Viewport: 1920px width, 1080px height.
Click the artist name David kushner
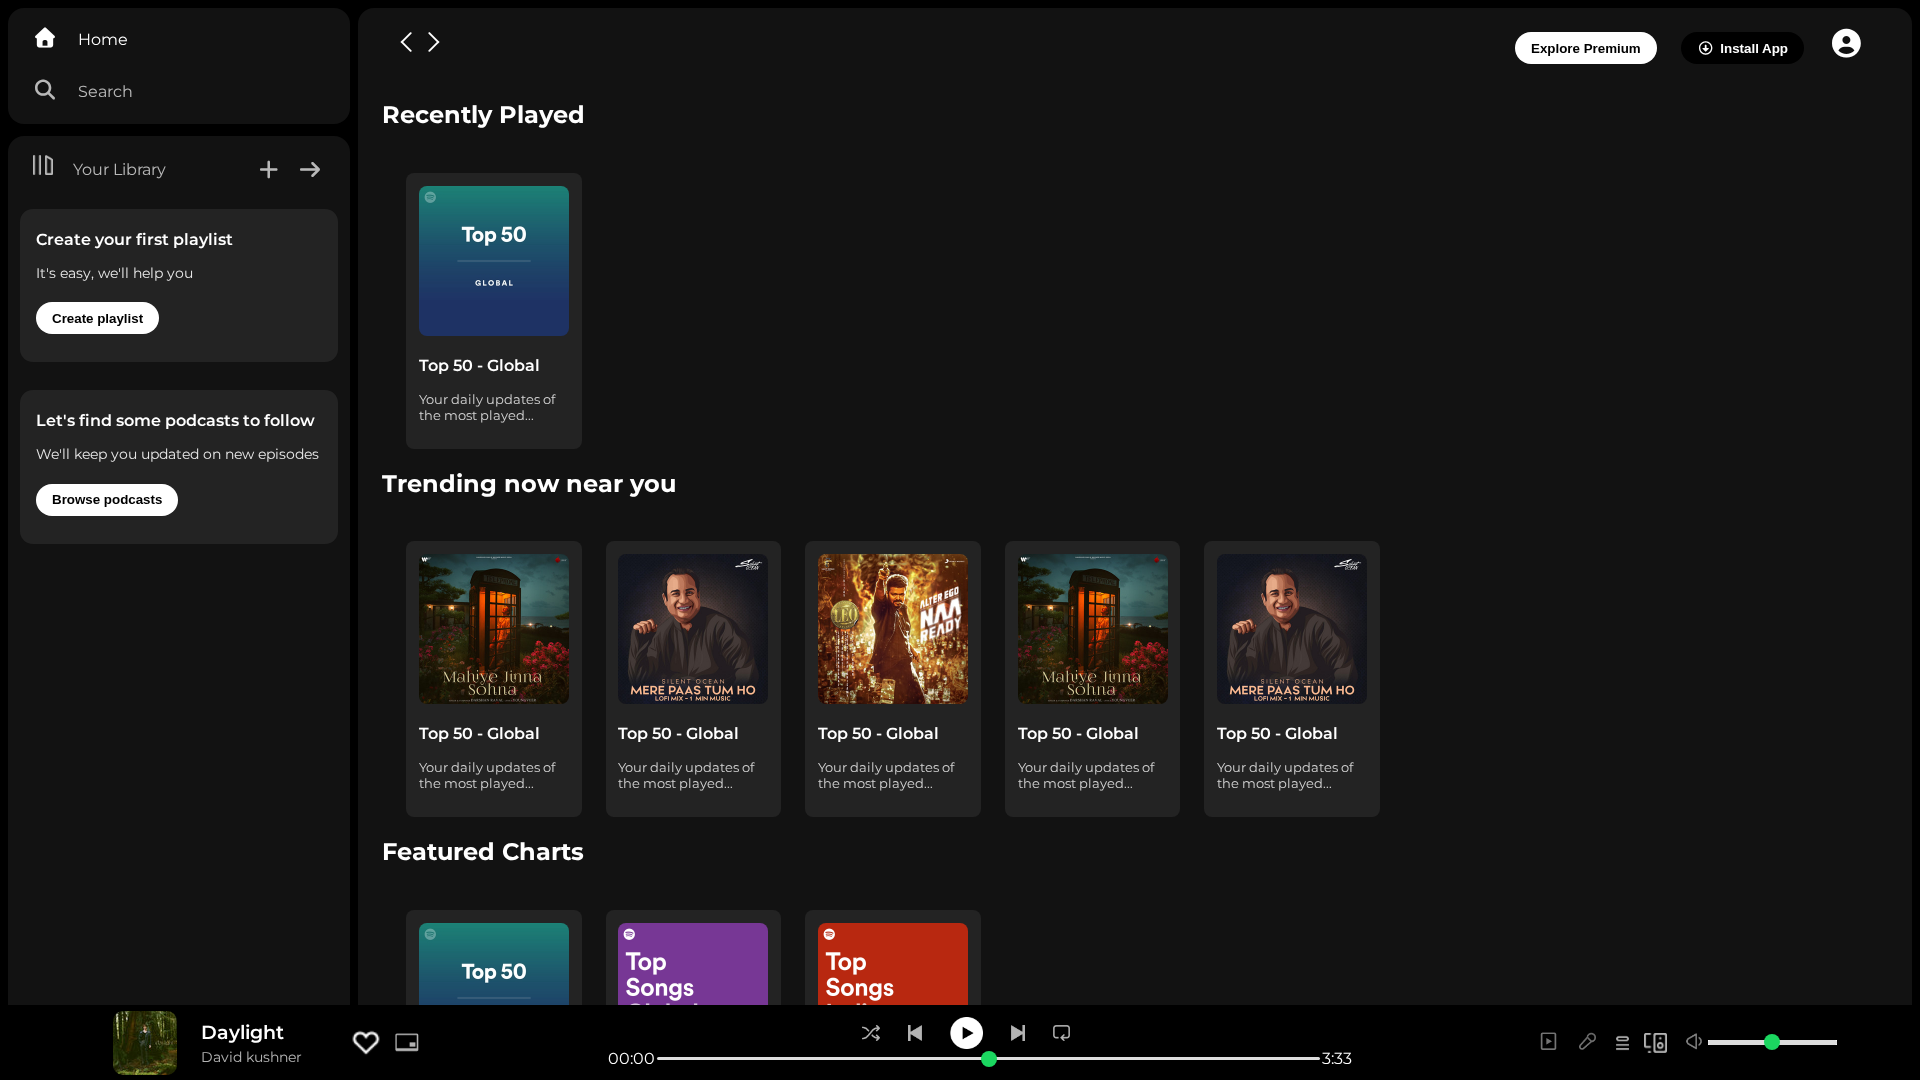[251, 1057]
